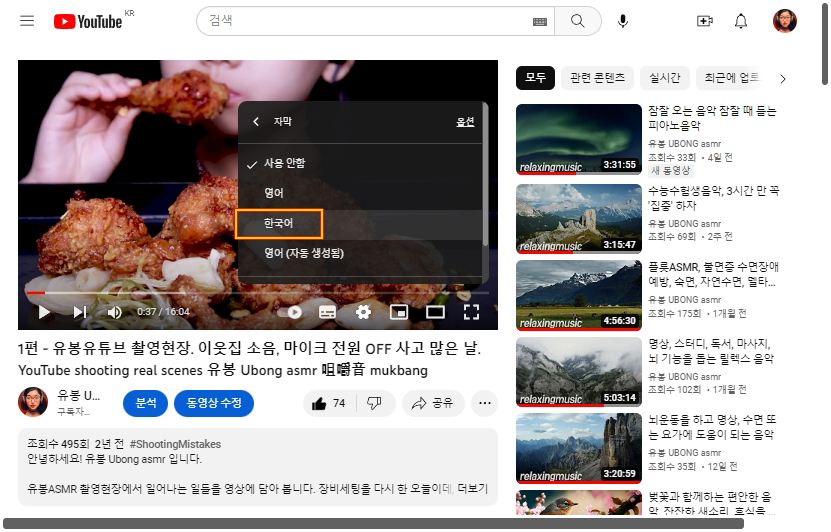
Task: Skip to the next video
Action: [80, 312]
